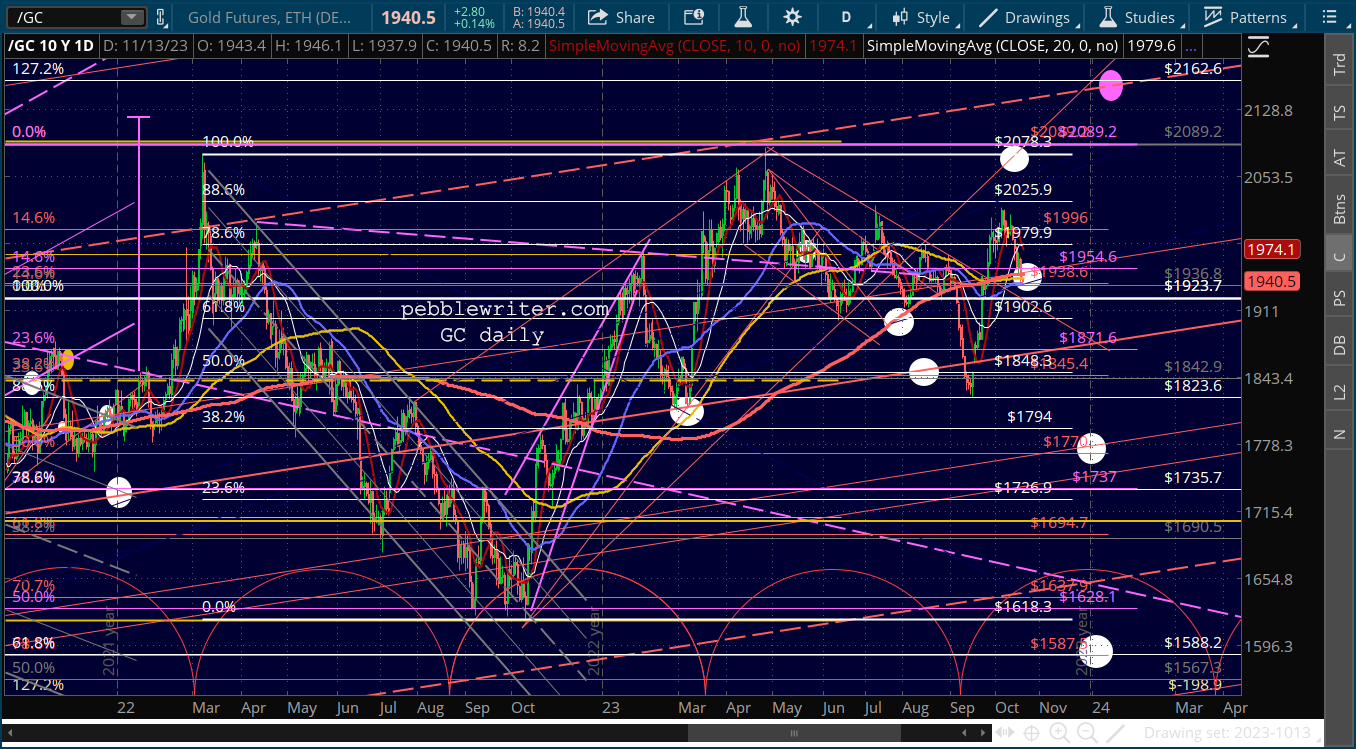Open the symbol dropdown for /GC
1356x749 pixels.
pyautogui.click(x=132, y=17)
